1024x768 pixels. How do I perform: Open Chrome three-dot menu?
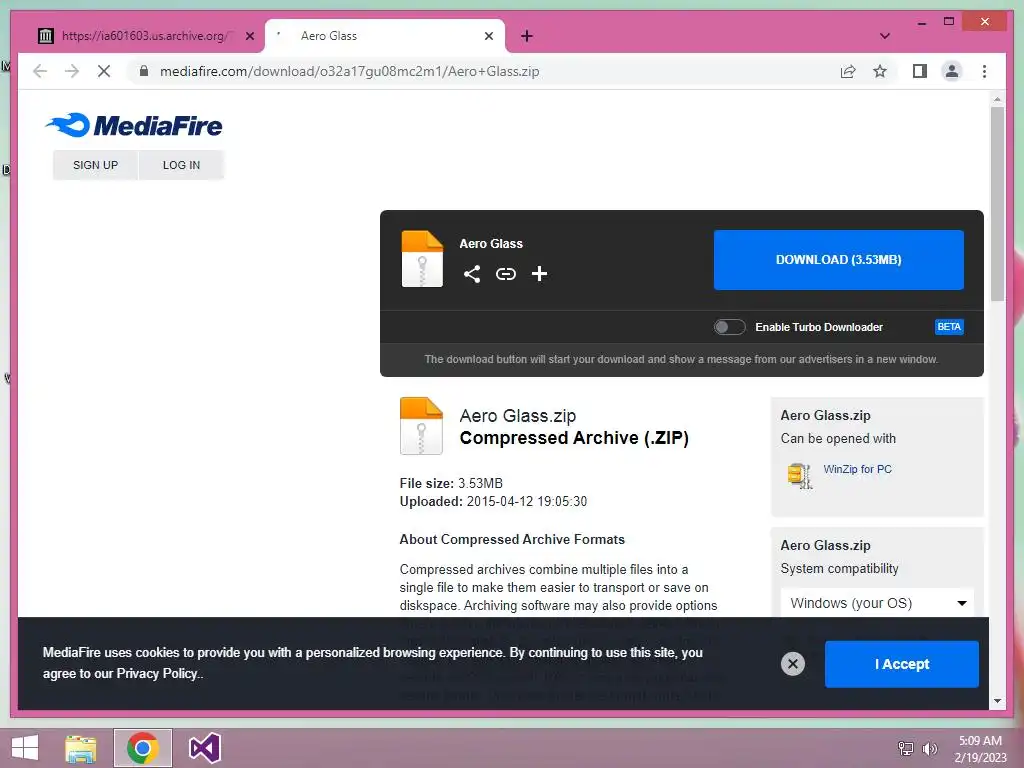(x=984, y=71)
